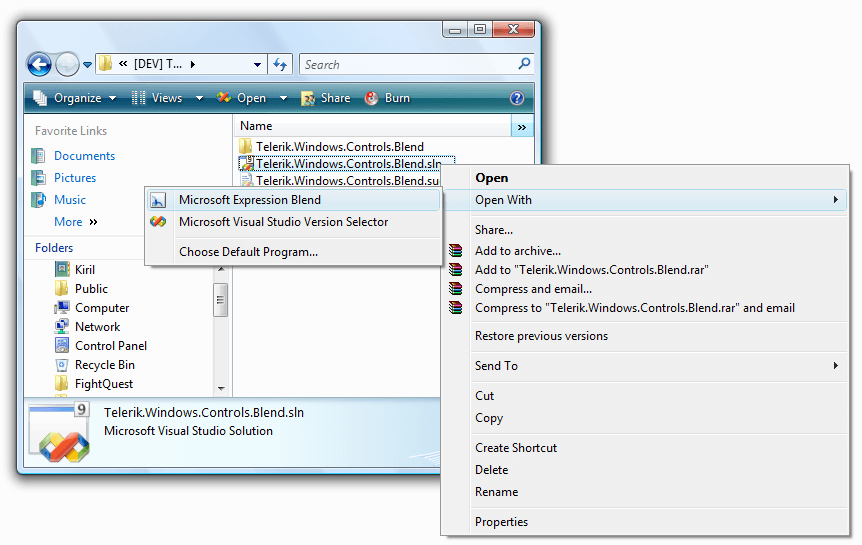
Task: Click the Pictures icon in Favorite Links
Action: 38,178
